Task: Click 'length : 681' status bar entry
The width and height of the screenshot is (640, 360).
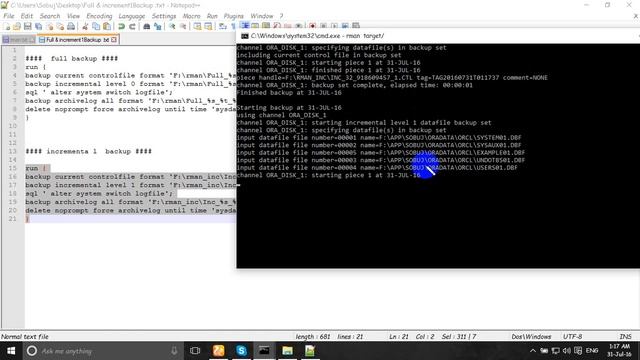Action: pos(313,337)
